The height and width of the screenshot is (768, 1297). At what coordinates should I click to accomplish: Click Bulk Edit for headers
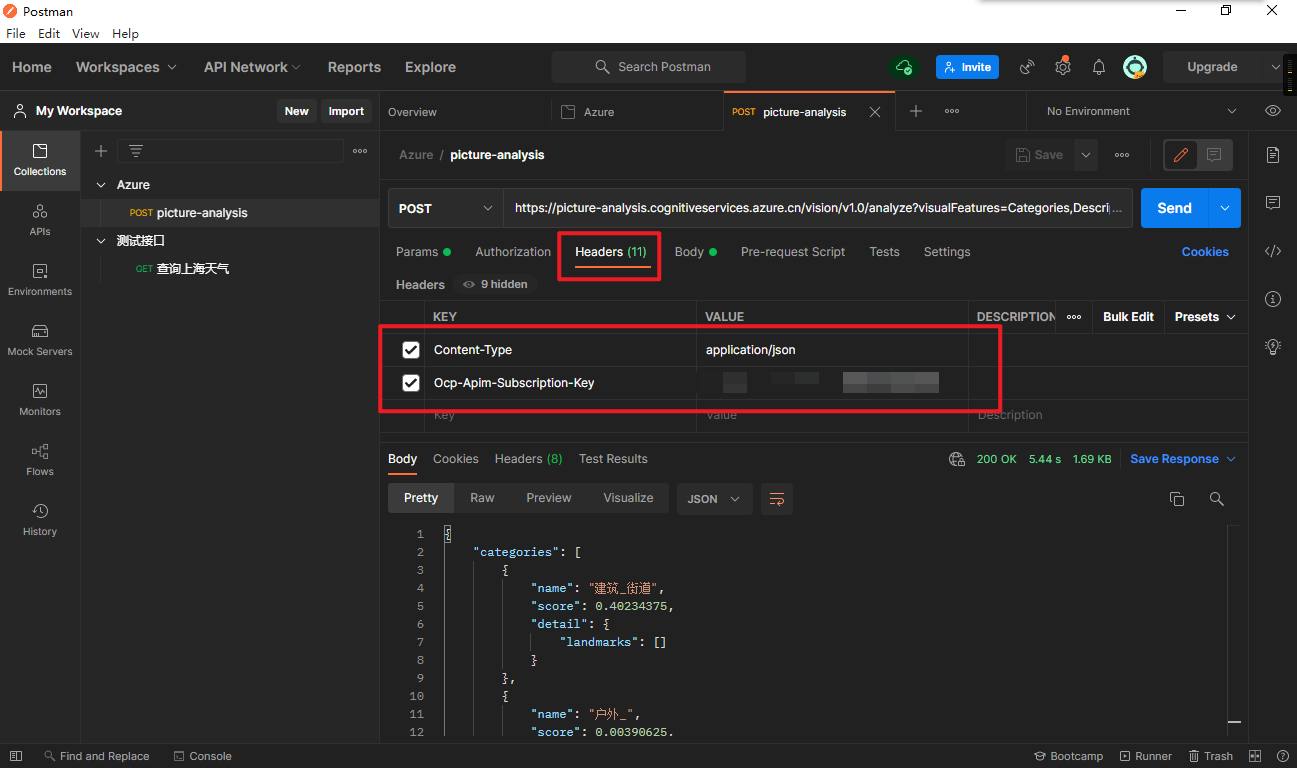click(1128, 317)
